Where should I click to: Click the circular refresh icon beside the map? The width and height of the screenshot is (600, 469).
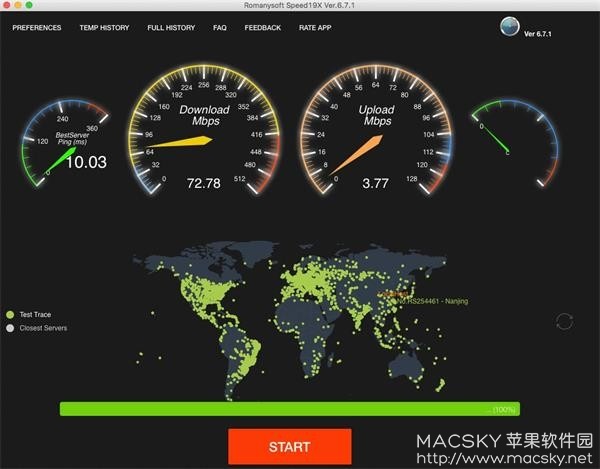click(x=564, y=321)
